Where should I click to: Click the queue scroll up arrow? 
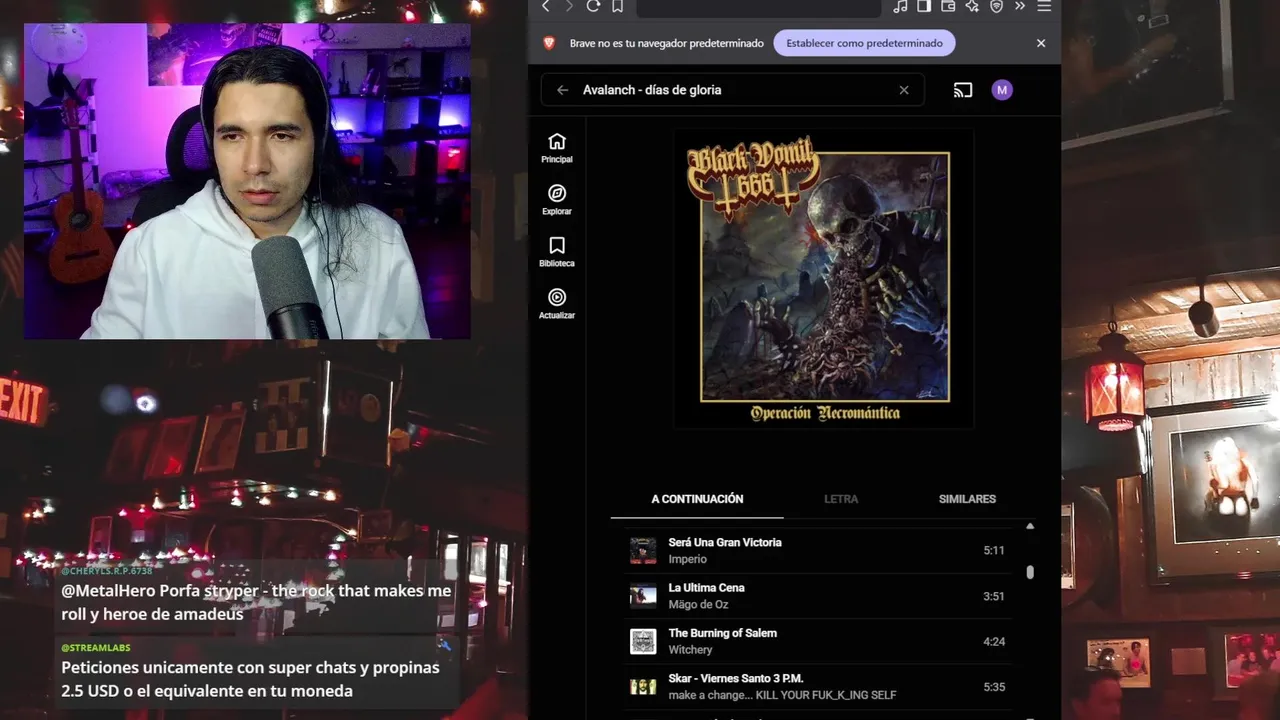click(1030, 526)
